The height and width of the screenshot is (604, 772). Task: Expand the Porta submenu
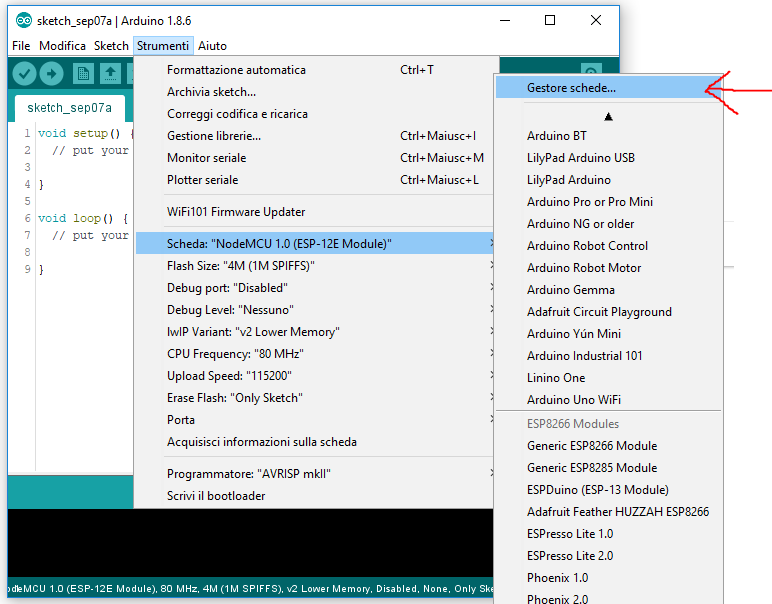point(314,420)
